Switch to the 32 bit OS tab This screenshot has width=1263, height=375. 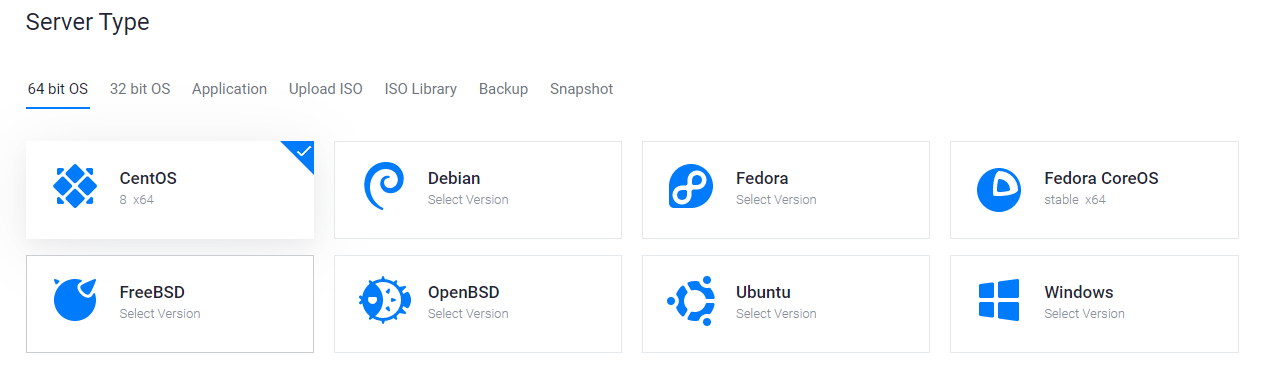click(x=140, y=89)
